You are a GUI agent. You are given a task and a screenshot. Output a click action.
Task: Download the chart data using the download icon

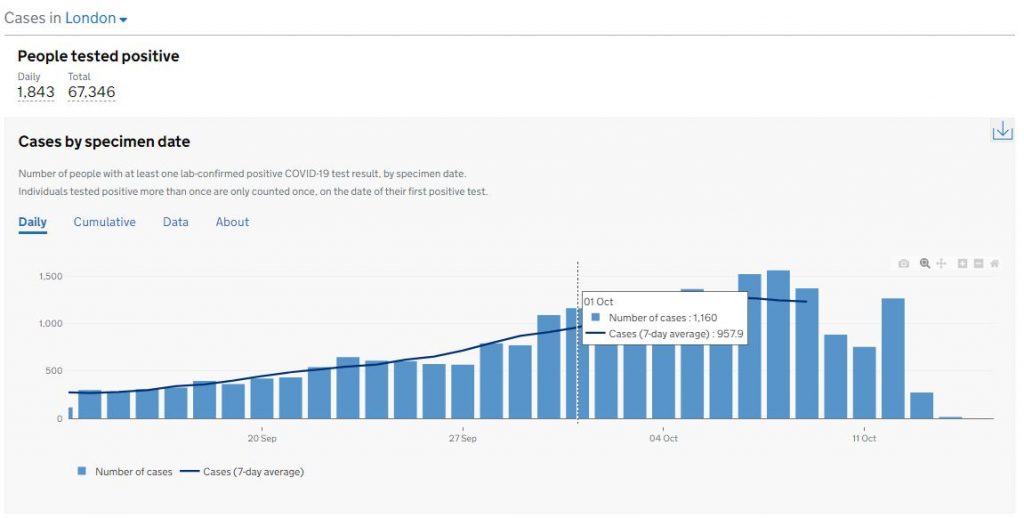tap(1001, 131)
